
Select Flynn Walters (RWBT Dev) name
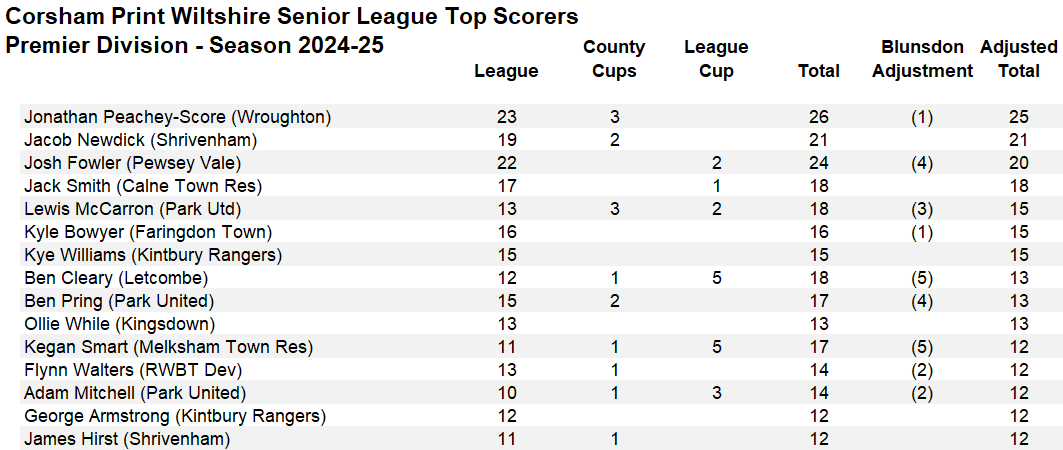coord(133,371)
